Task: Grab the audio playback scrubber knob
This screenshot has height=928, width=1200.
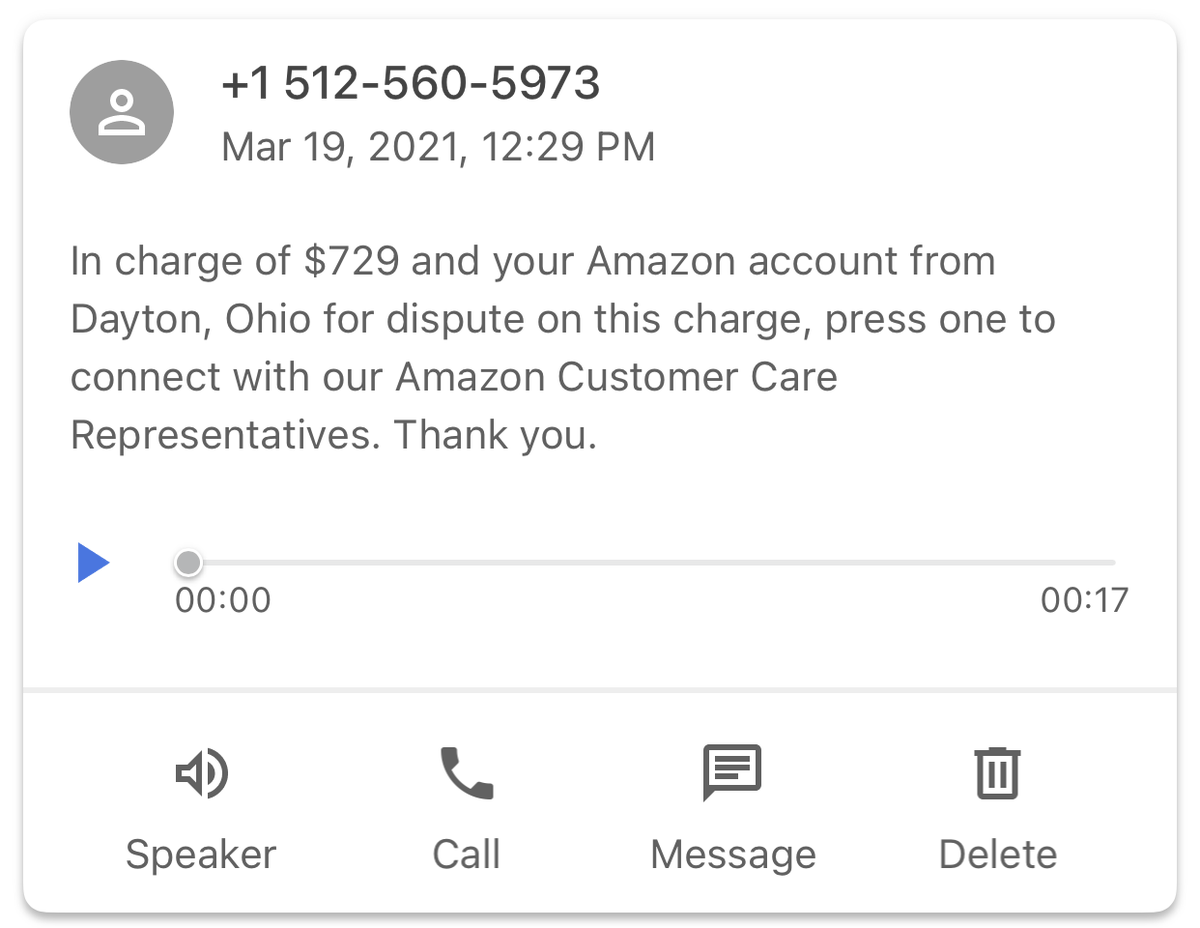Action: tap(187, 563)
